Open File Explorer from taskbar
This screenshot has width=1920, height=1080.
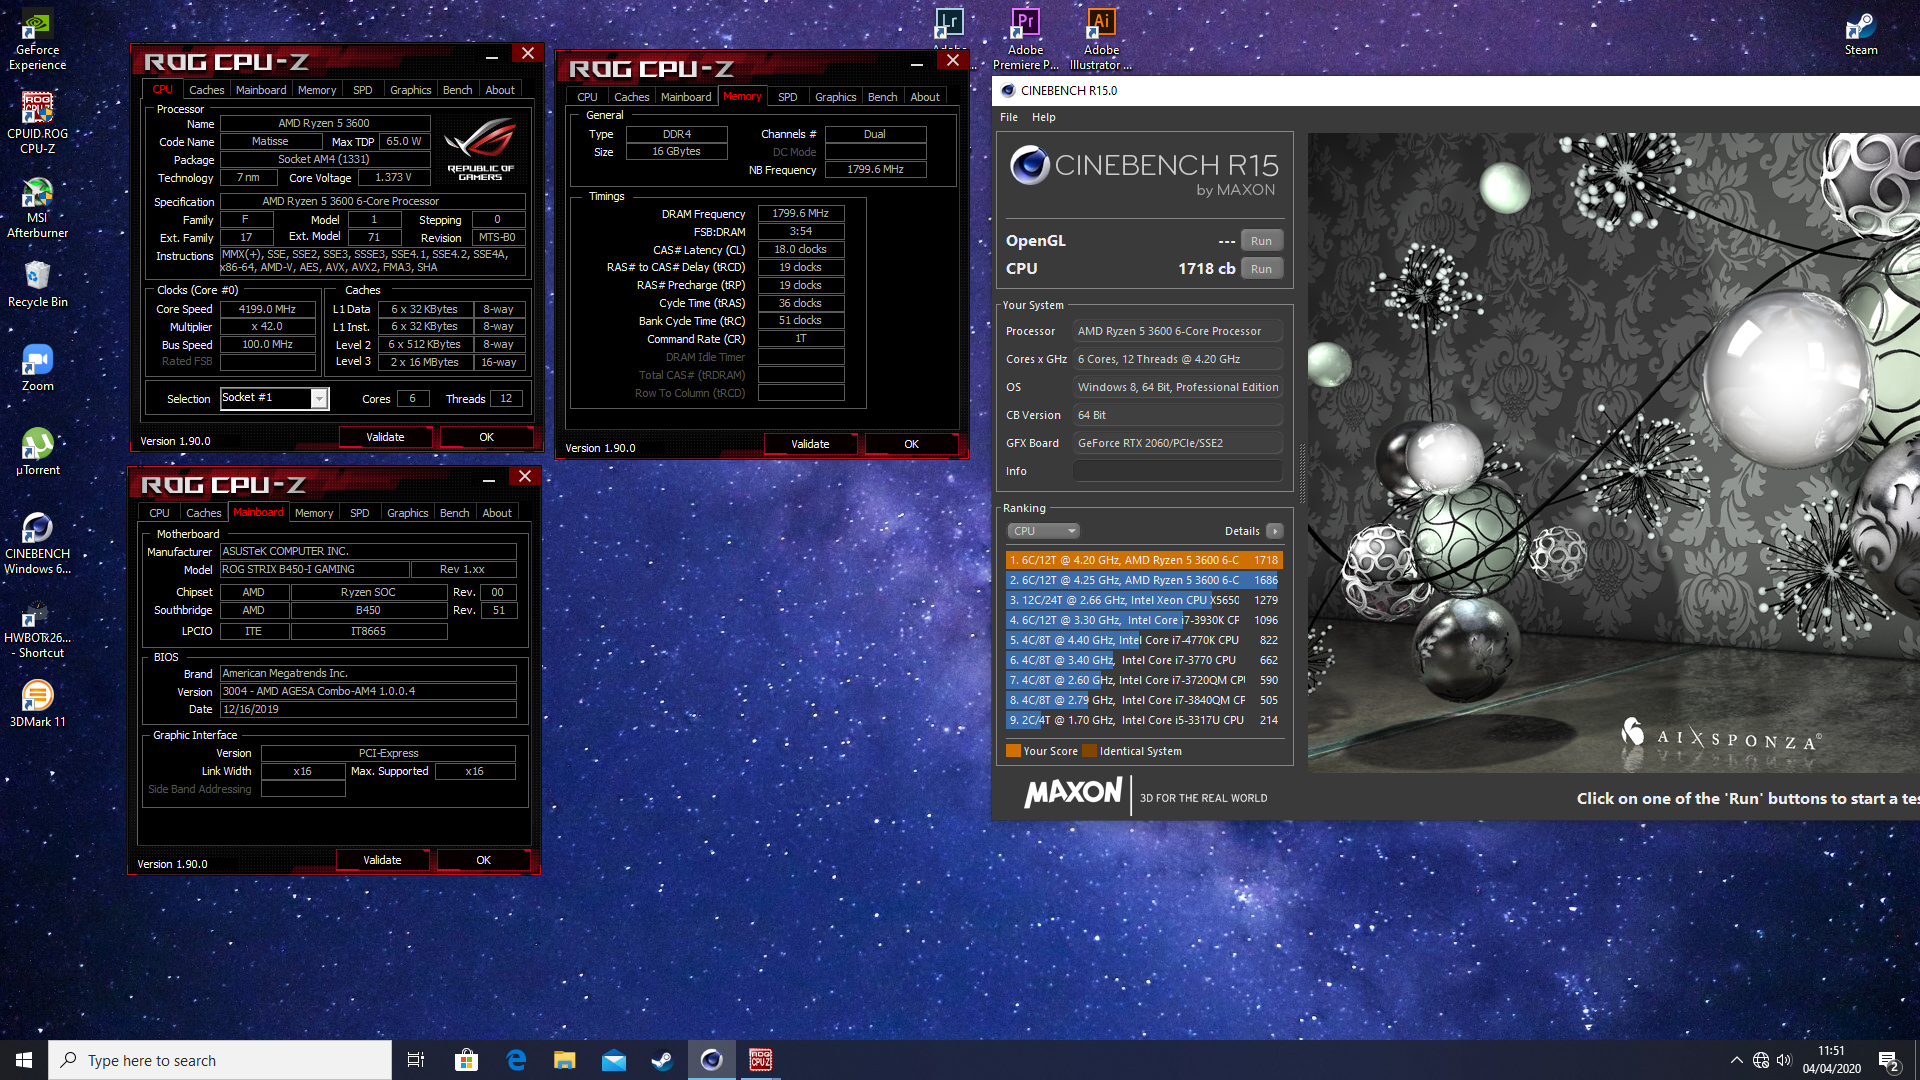[564, 1060]
